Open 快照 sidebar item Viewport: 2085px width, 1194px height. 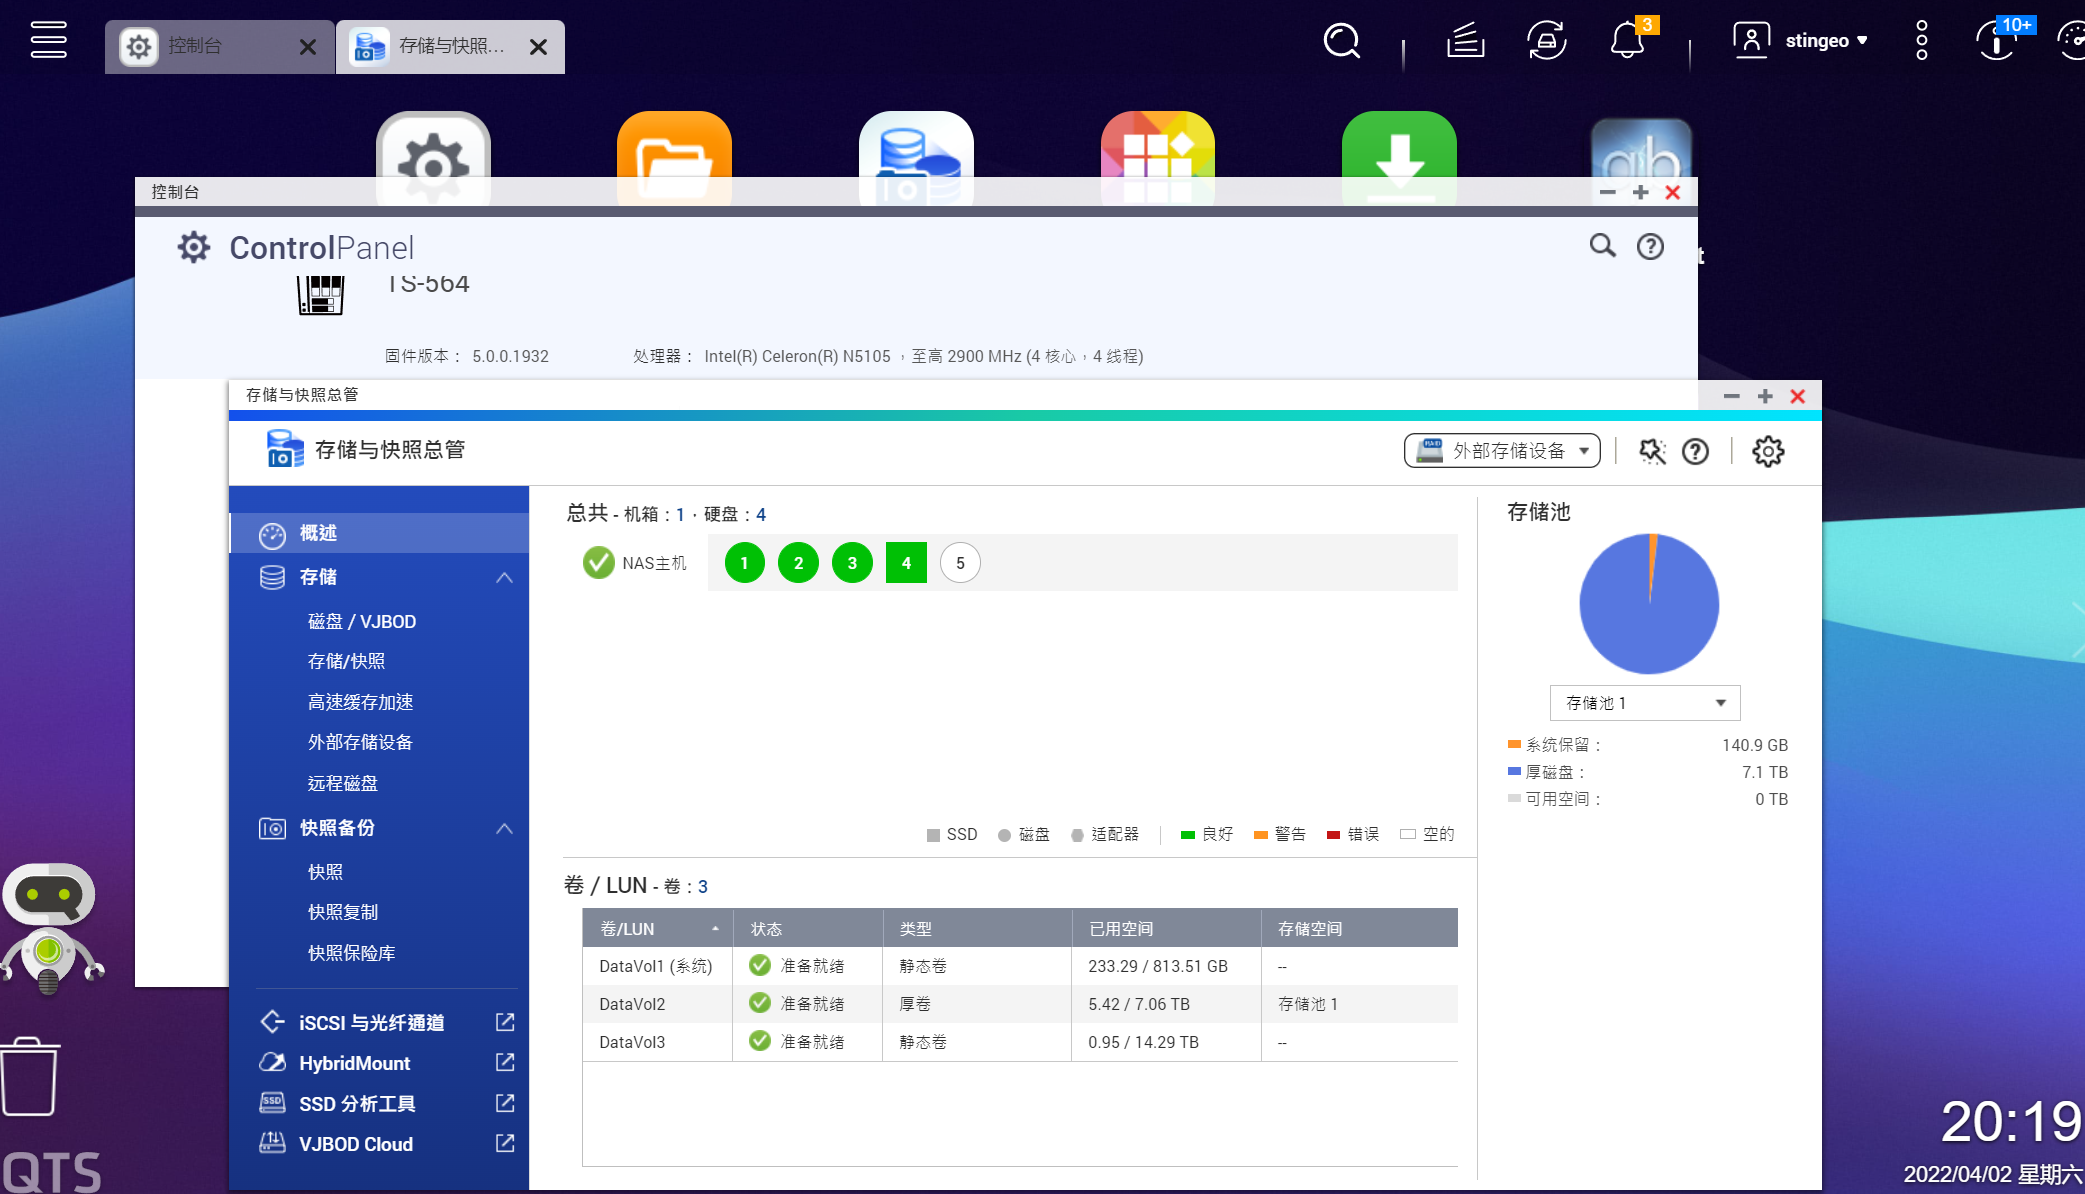tap(325, 872)
